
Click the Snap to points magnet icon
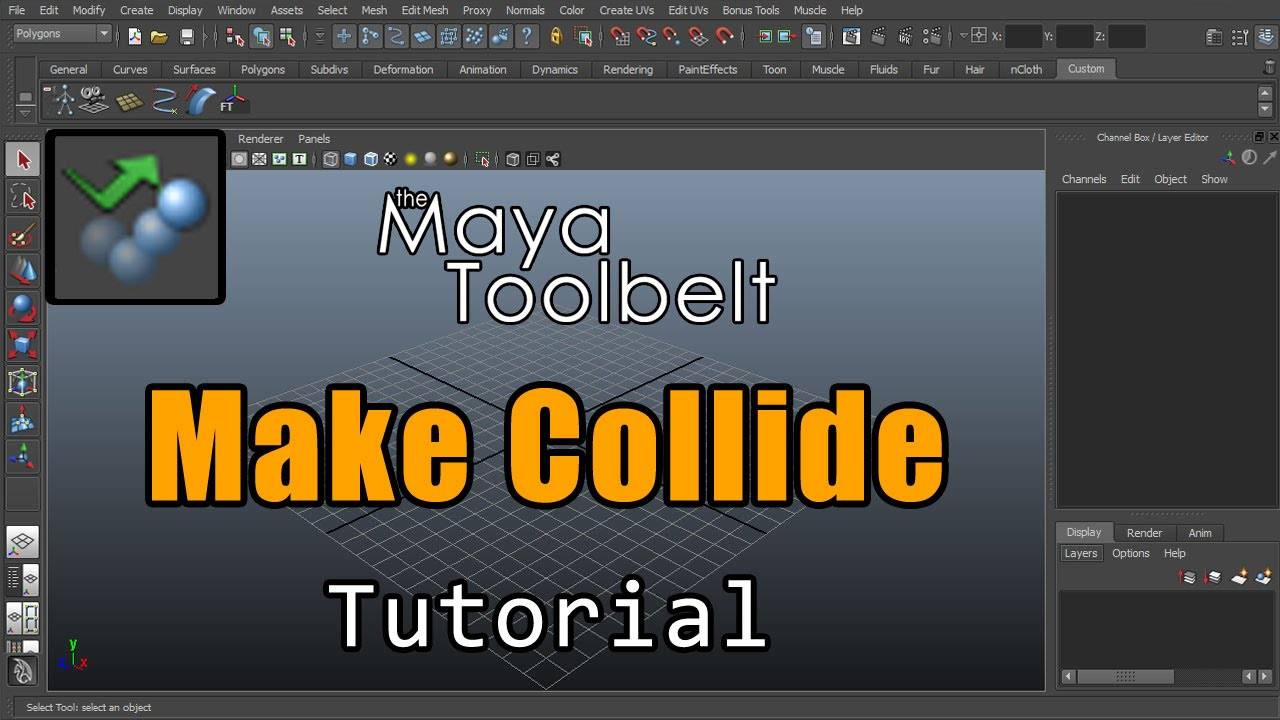click(x=672, y=36)
